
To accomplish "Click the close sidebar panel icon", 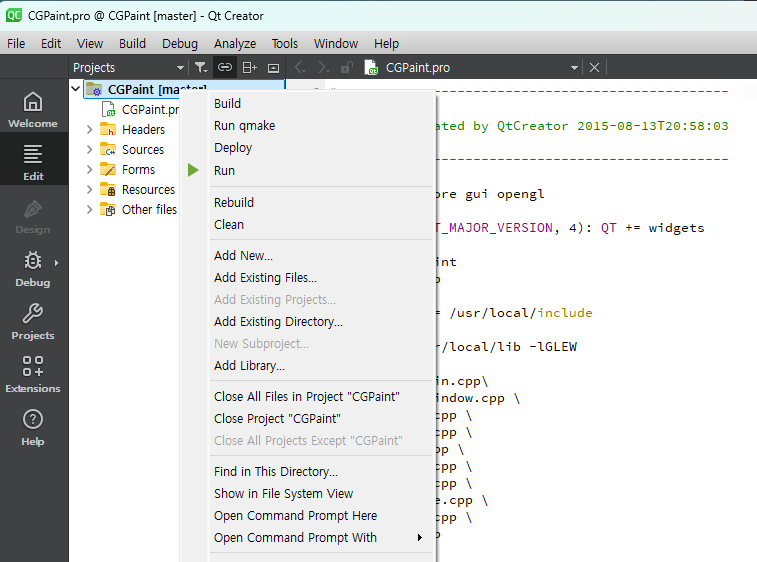I will pos(273,68).
